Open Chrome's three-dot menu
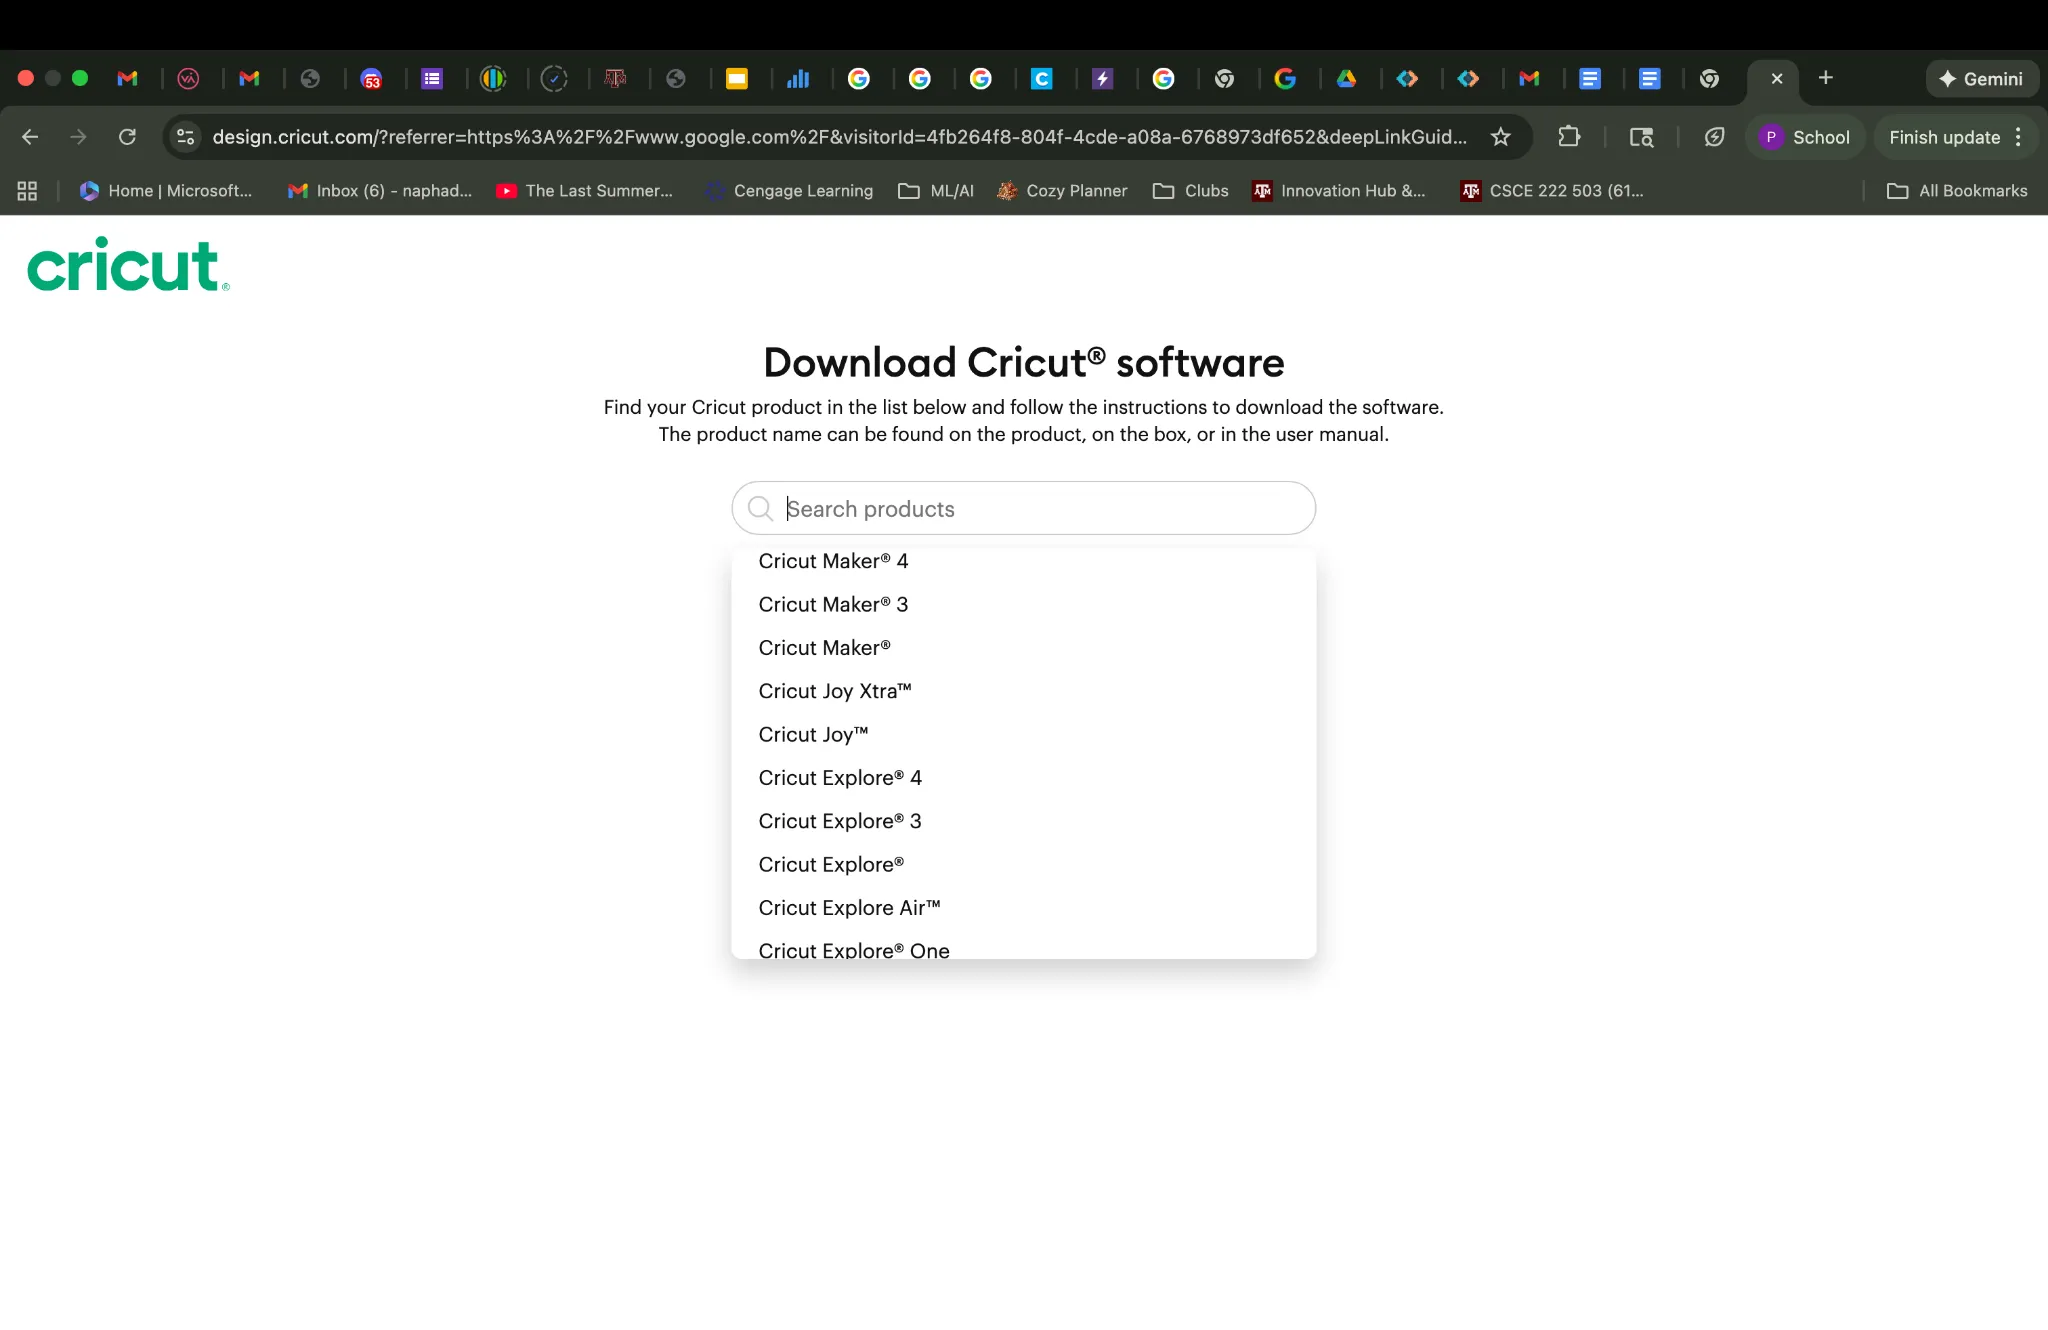Screen dimensions: 2048x1330 pyautogui.click(x=2018, y=137)
